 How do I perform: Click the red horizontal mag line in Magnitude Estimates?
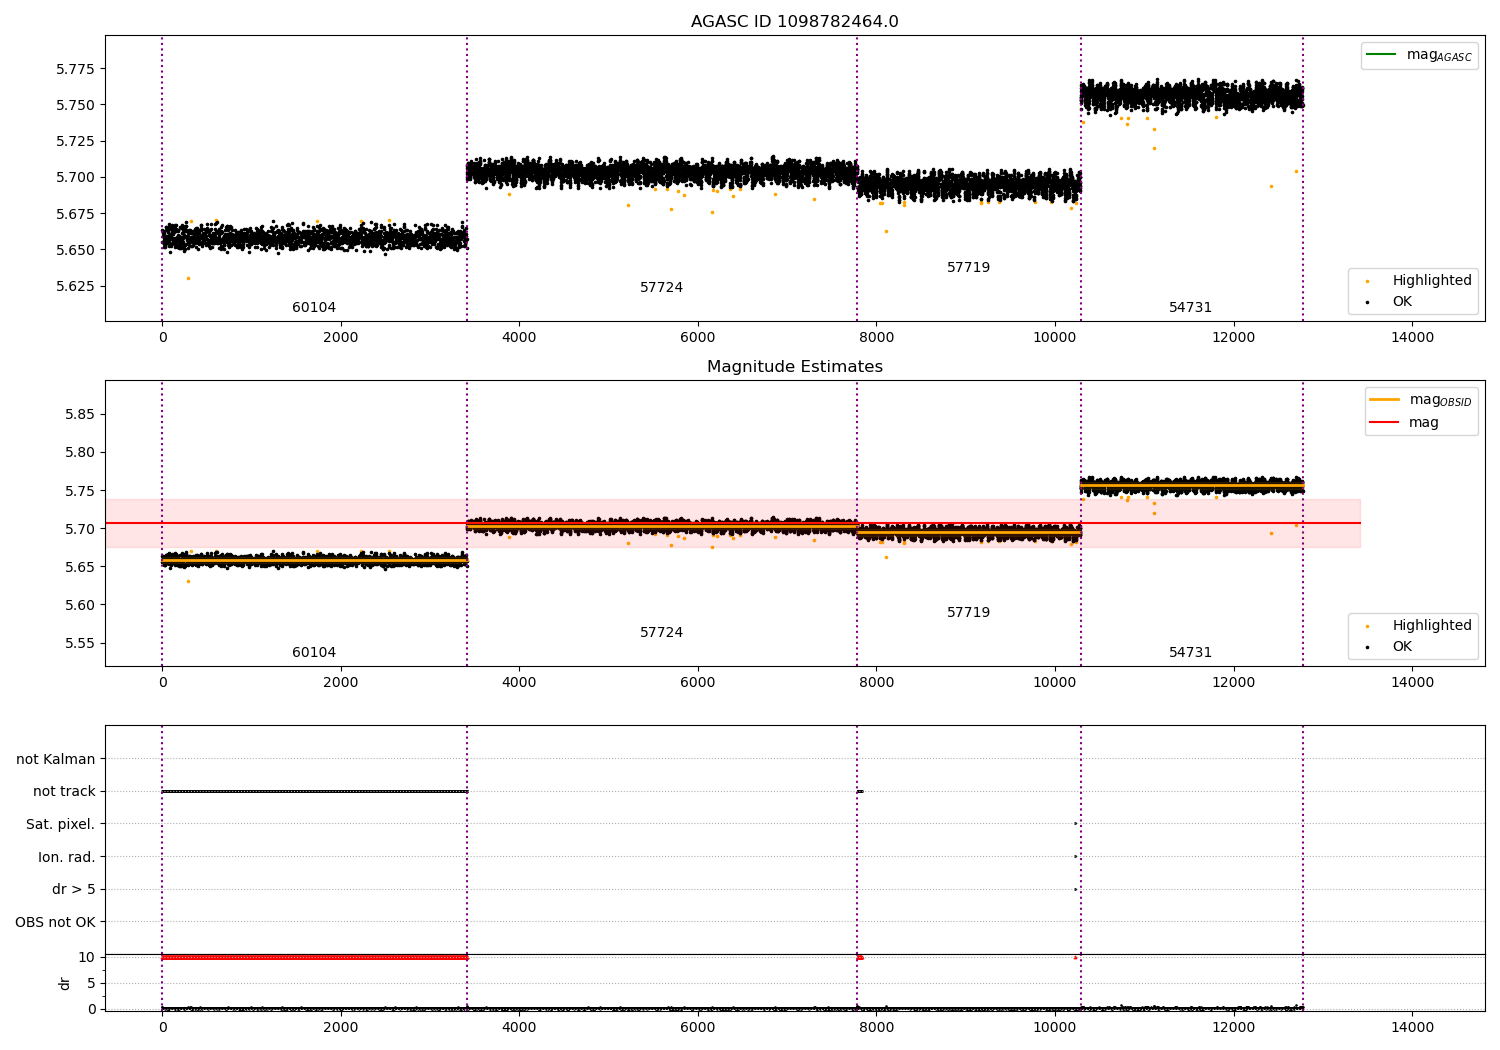[733, 523]
